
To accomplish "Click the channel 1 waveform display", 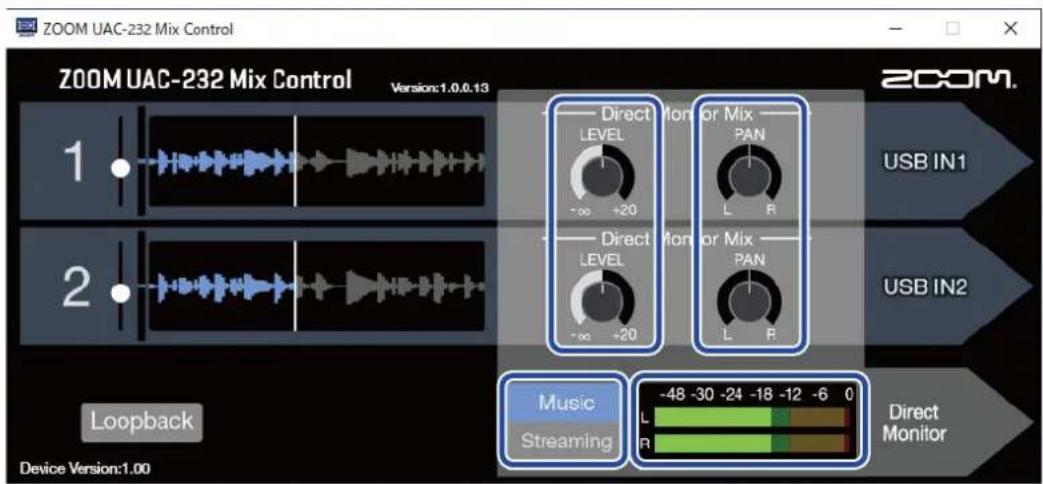I will pyautogui.click(x=317, y=162).
